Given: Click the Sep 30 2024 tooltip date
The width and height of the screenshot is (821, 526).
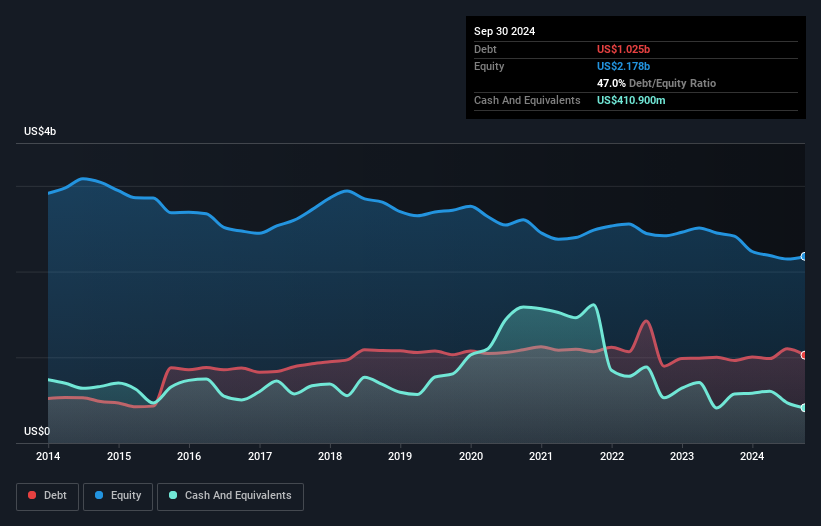Looking at the screenshot, I should [505, 31].
